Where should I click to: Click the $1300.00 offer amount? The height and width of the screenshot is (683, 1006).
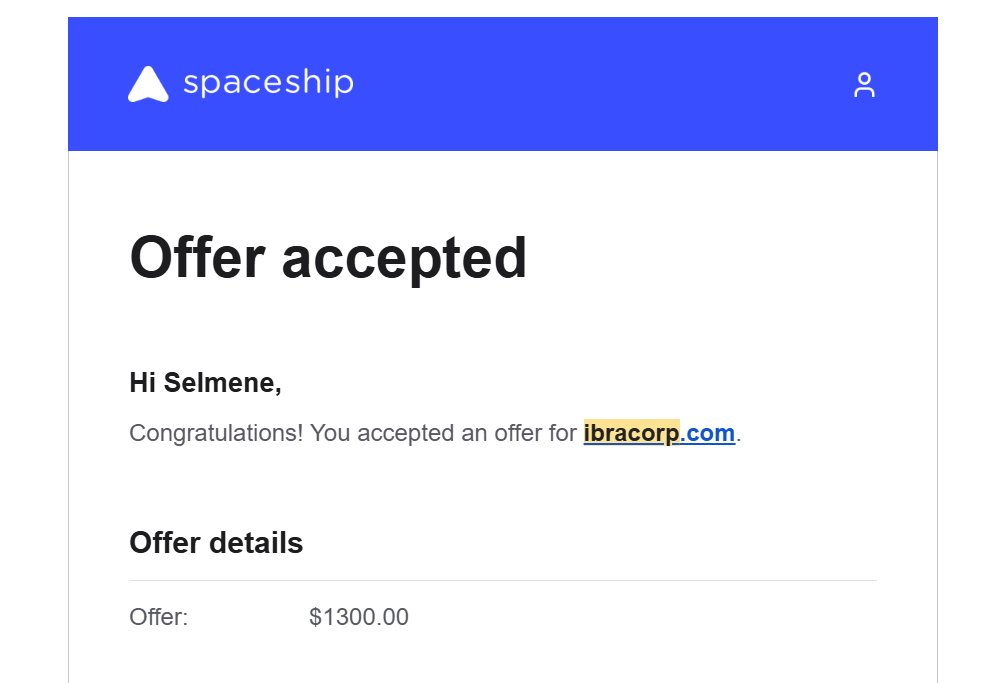pyautogui.click(x=359, y=617)
